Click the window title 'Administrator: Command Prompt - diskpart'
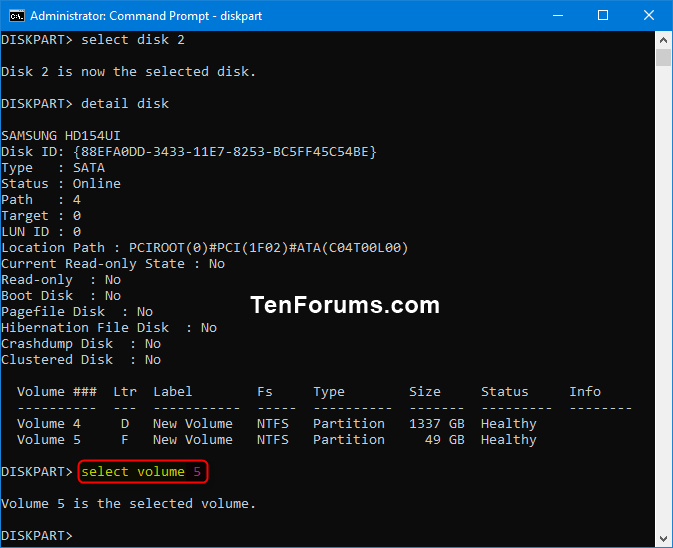The image size is (673, 548). tap(146, 16)
